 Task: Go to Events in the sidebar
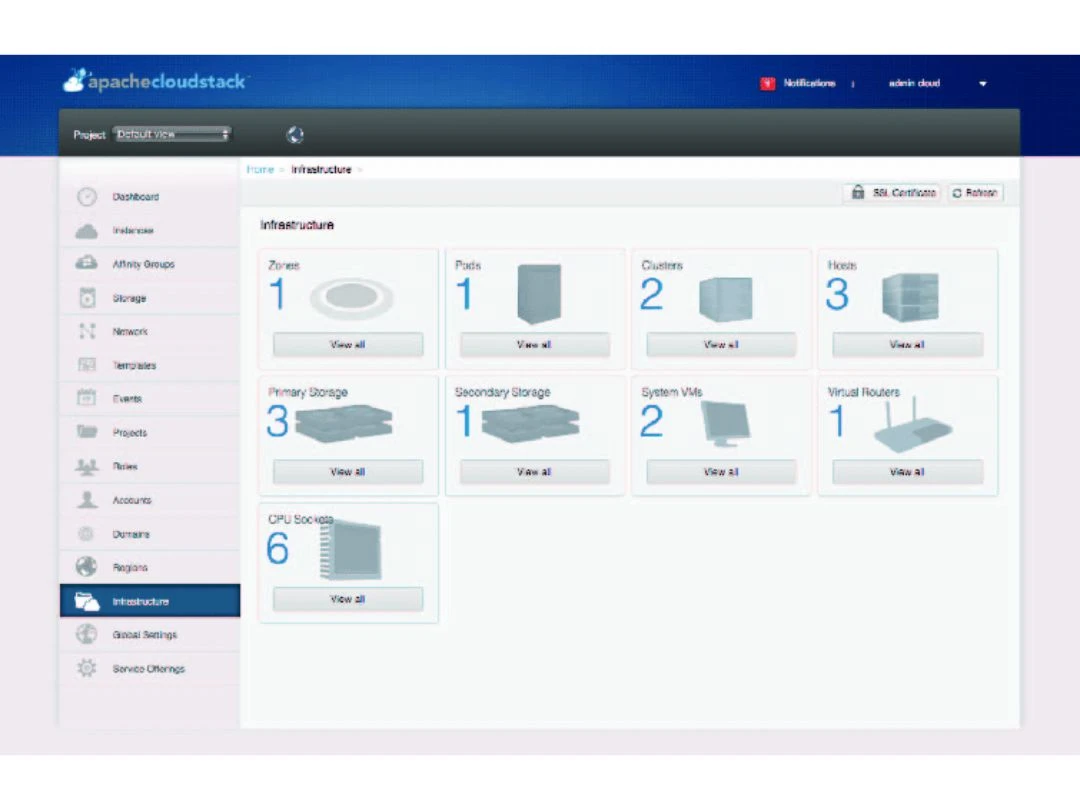(127, 399)
